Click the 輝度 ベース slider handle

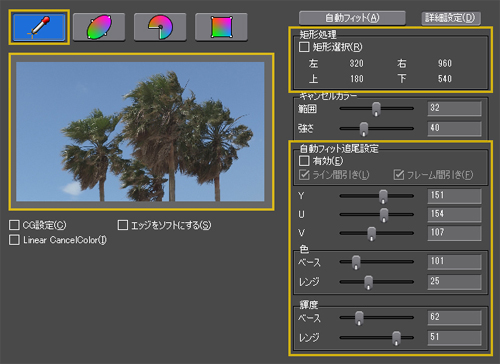(359, 318)
